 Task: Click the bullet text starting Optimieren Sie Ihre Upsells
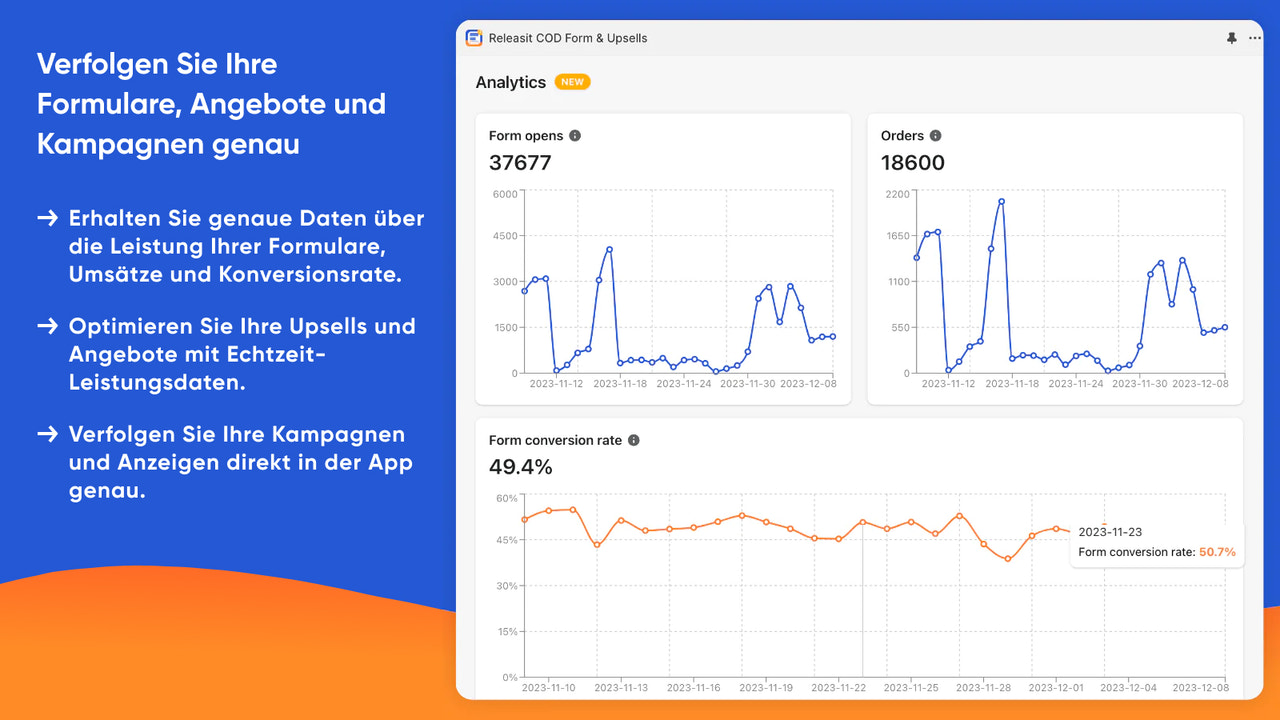(x=242, y=354)
